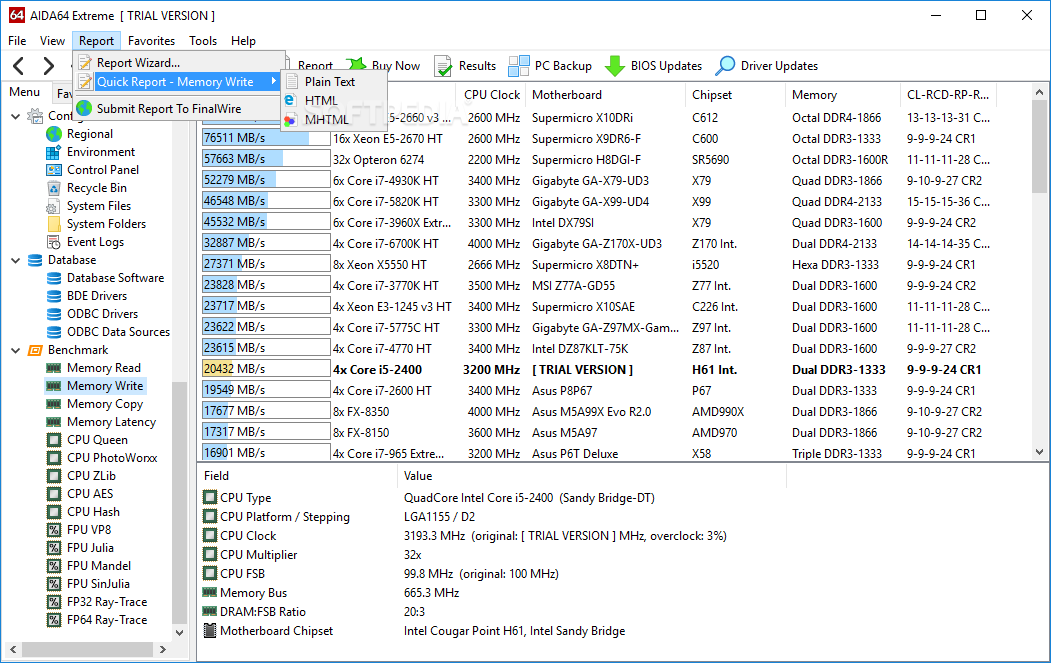
Task: Click the Regional globe icon
Action: coord(54,133)
